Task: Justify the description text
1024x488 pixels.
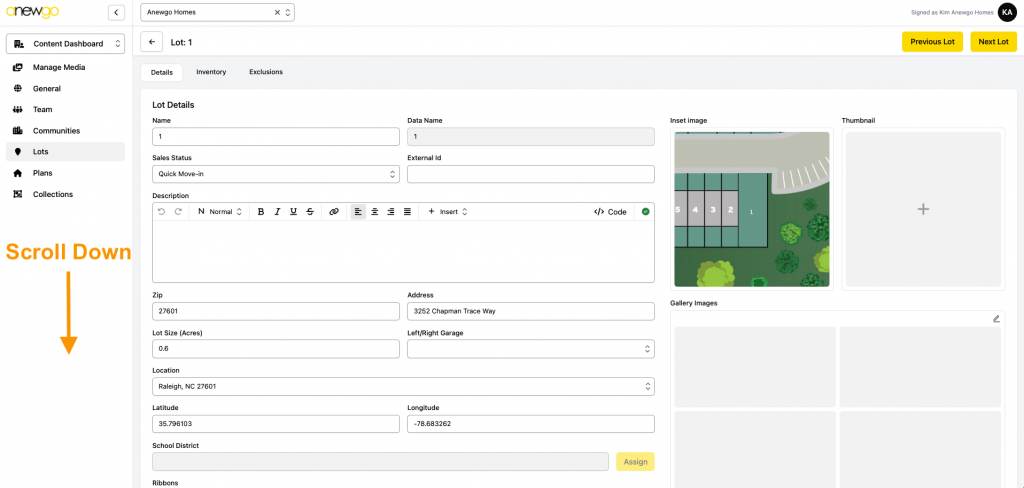Action: (x=407, y=212)
